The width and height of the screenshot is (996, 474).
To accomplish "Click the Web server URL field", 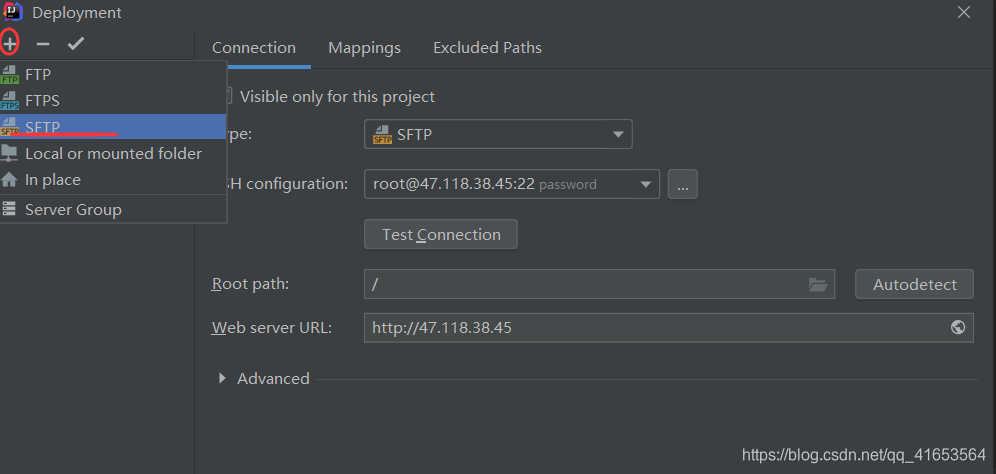I will 668,328.
